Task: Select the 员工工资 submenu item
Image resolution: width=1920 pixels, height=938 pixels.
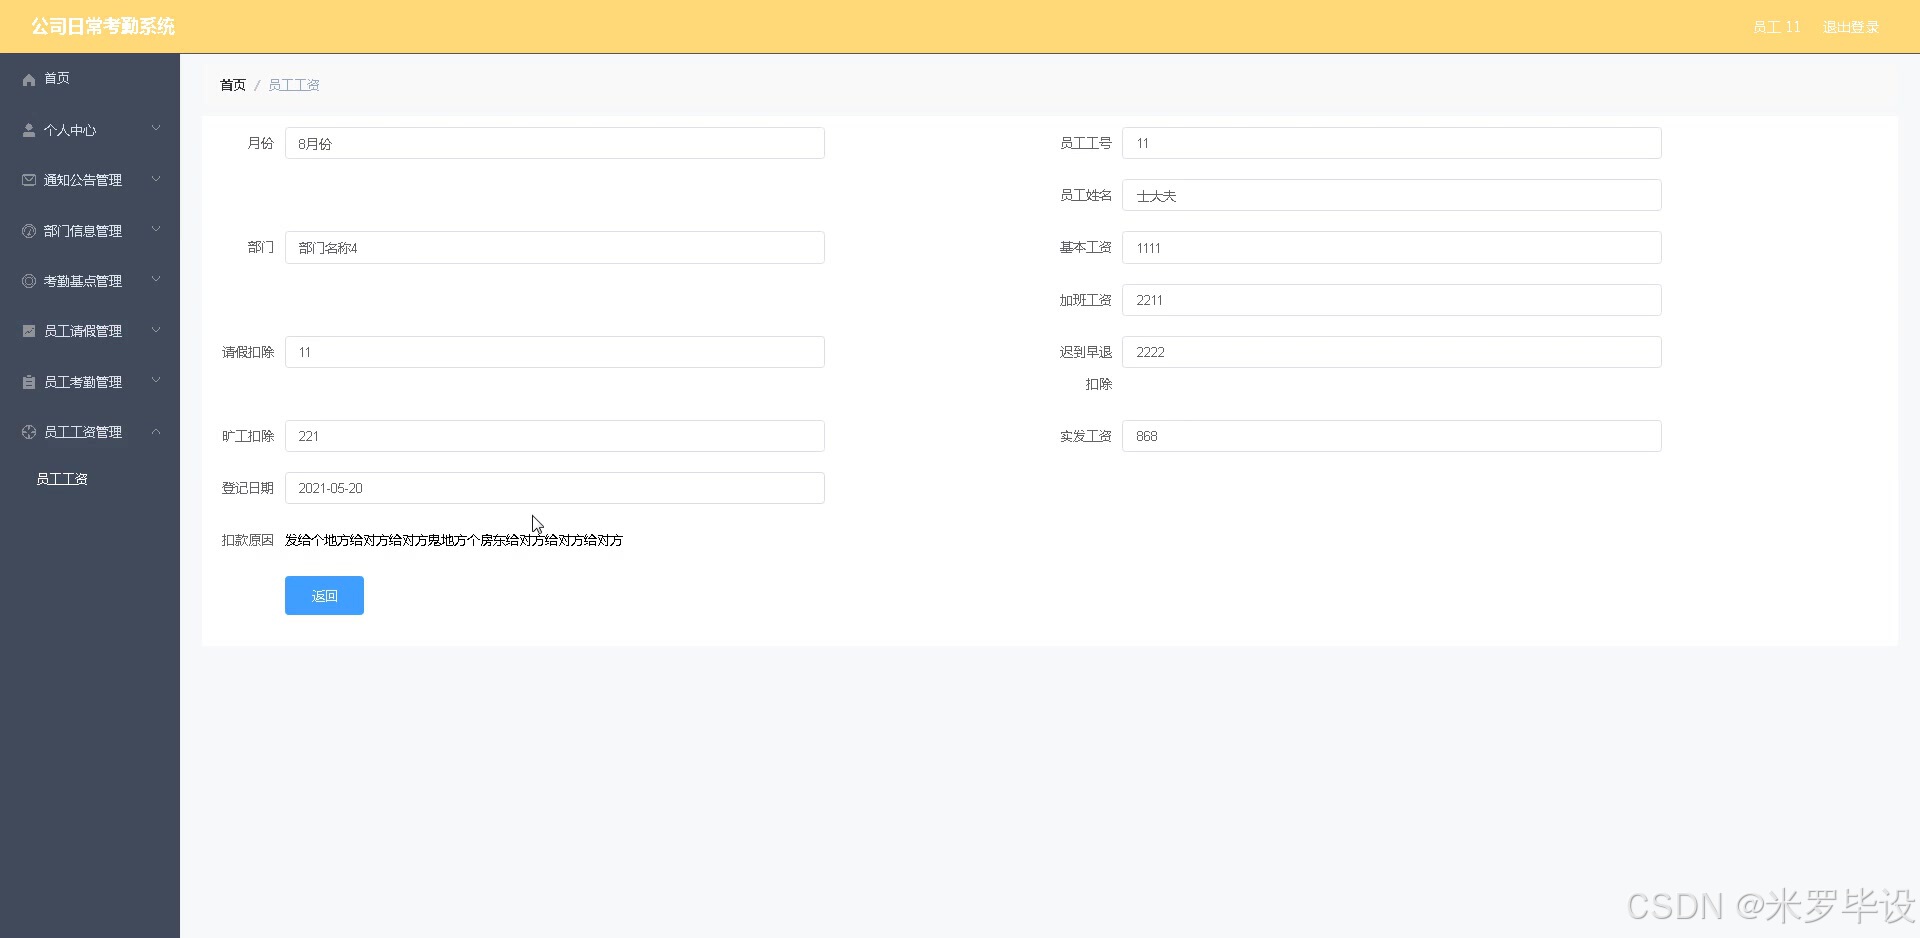Action: 62,479
